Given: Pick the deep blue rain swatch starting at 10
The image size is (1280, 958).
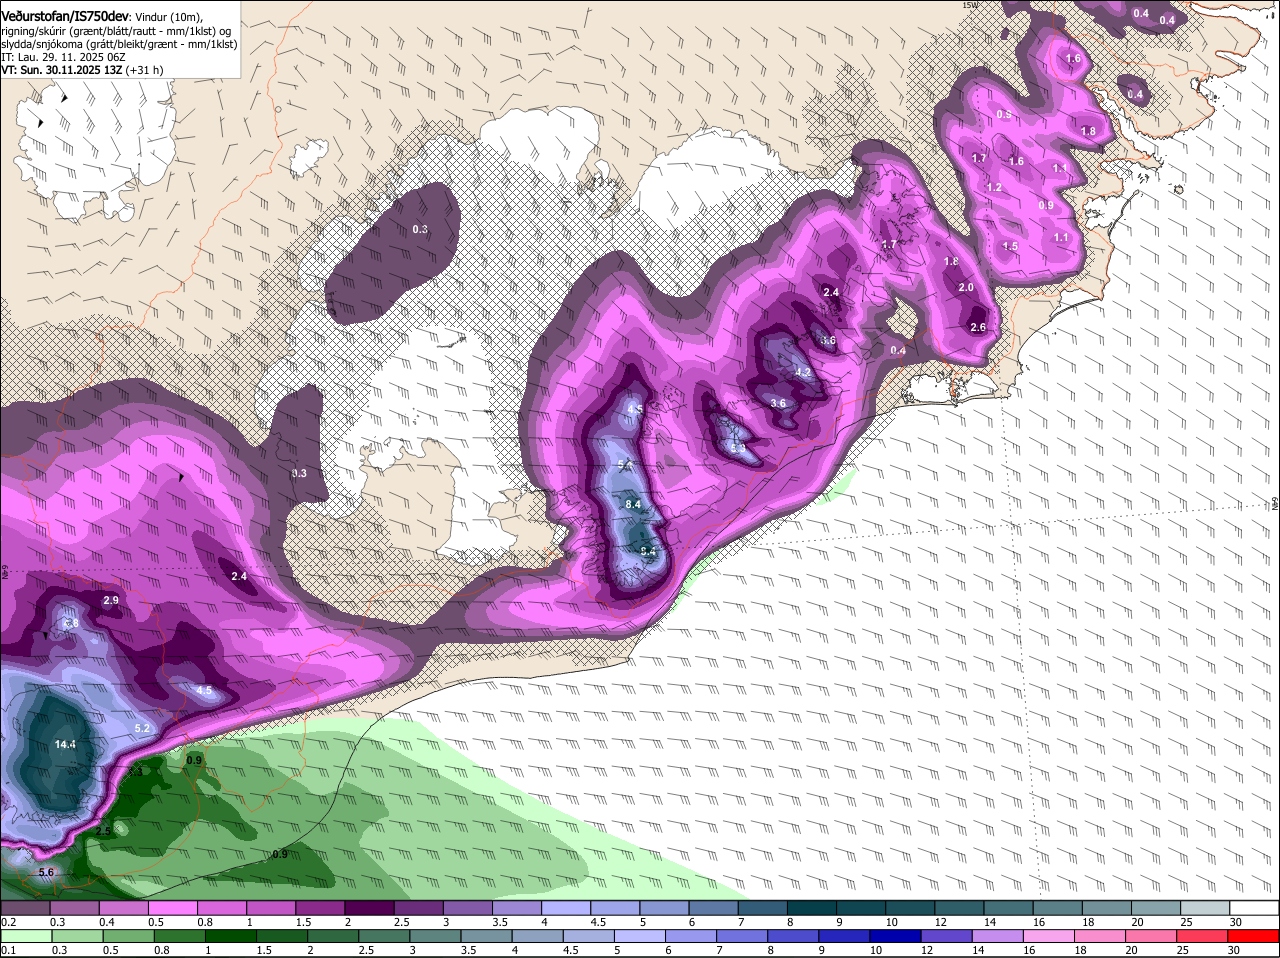Looking at the screenshot, I should click(897, 936).
